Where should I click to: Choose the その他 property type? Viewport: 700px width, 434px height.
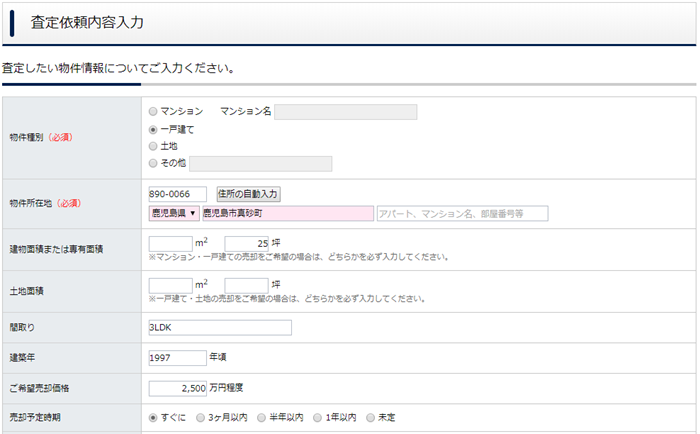153,163
